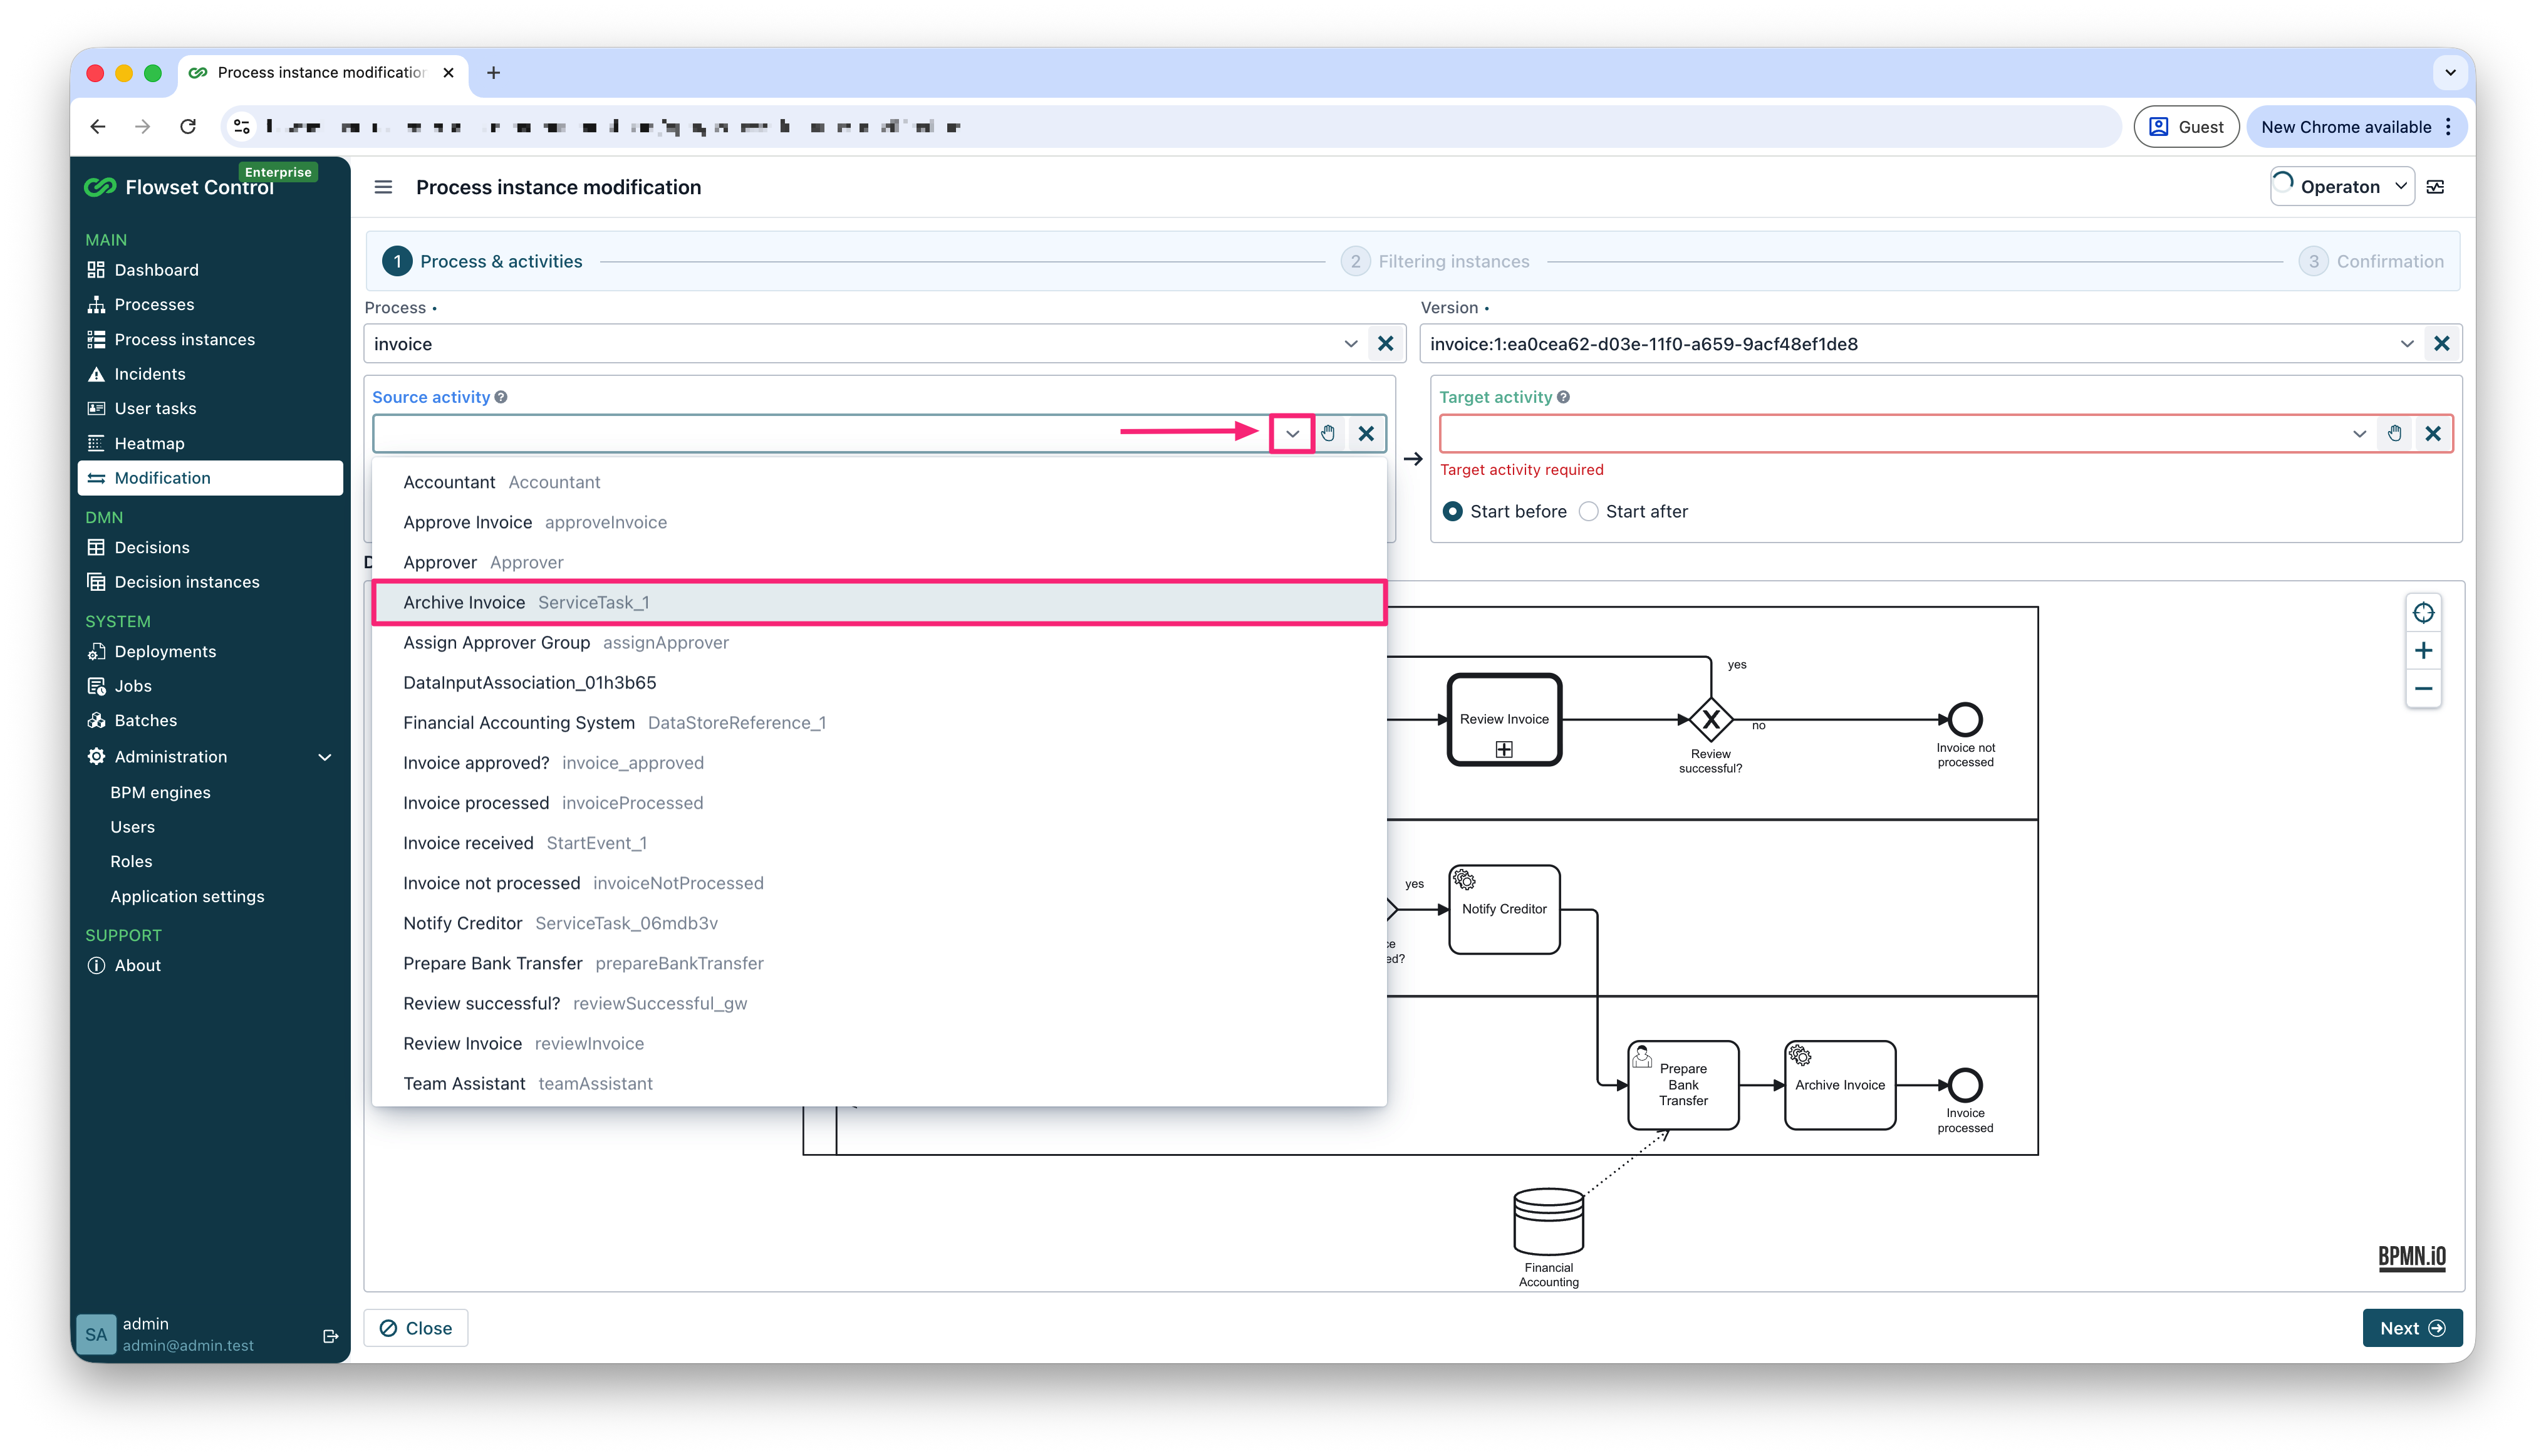
Task: Zoom out of the diagram
Action: [2423, 689]
